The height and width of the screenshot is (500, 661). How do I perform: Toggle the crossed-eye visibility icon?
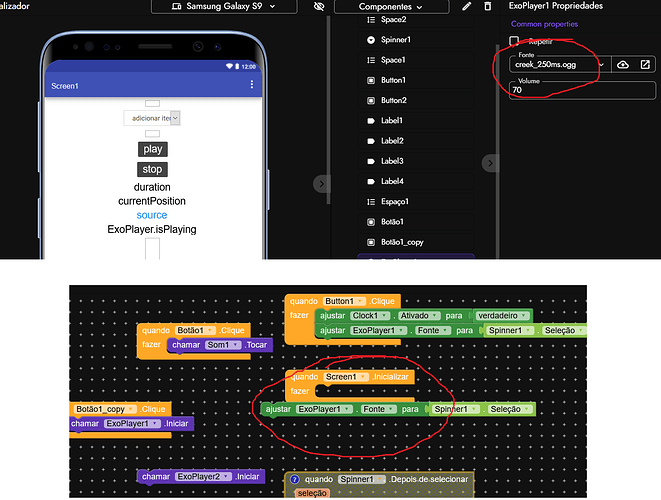tap(319, 6)
